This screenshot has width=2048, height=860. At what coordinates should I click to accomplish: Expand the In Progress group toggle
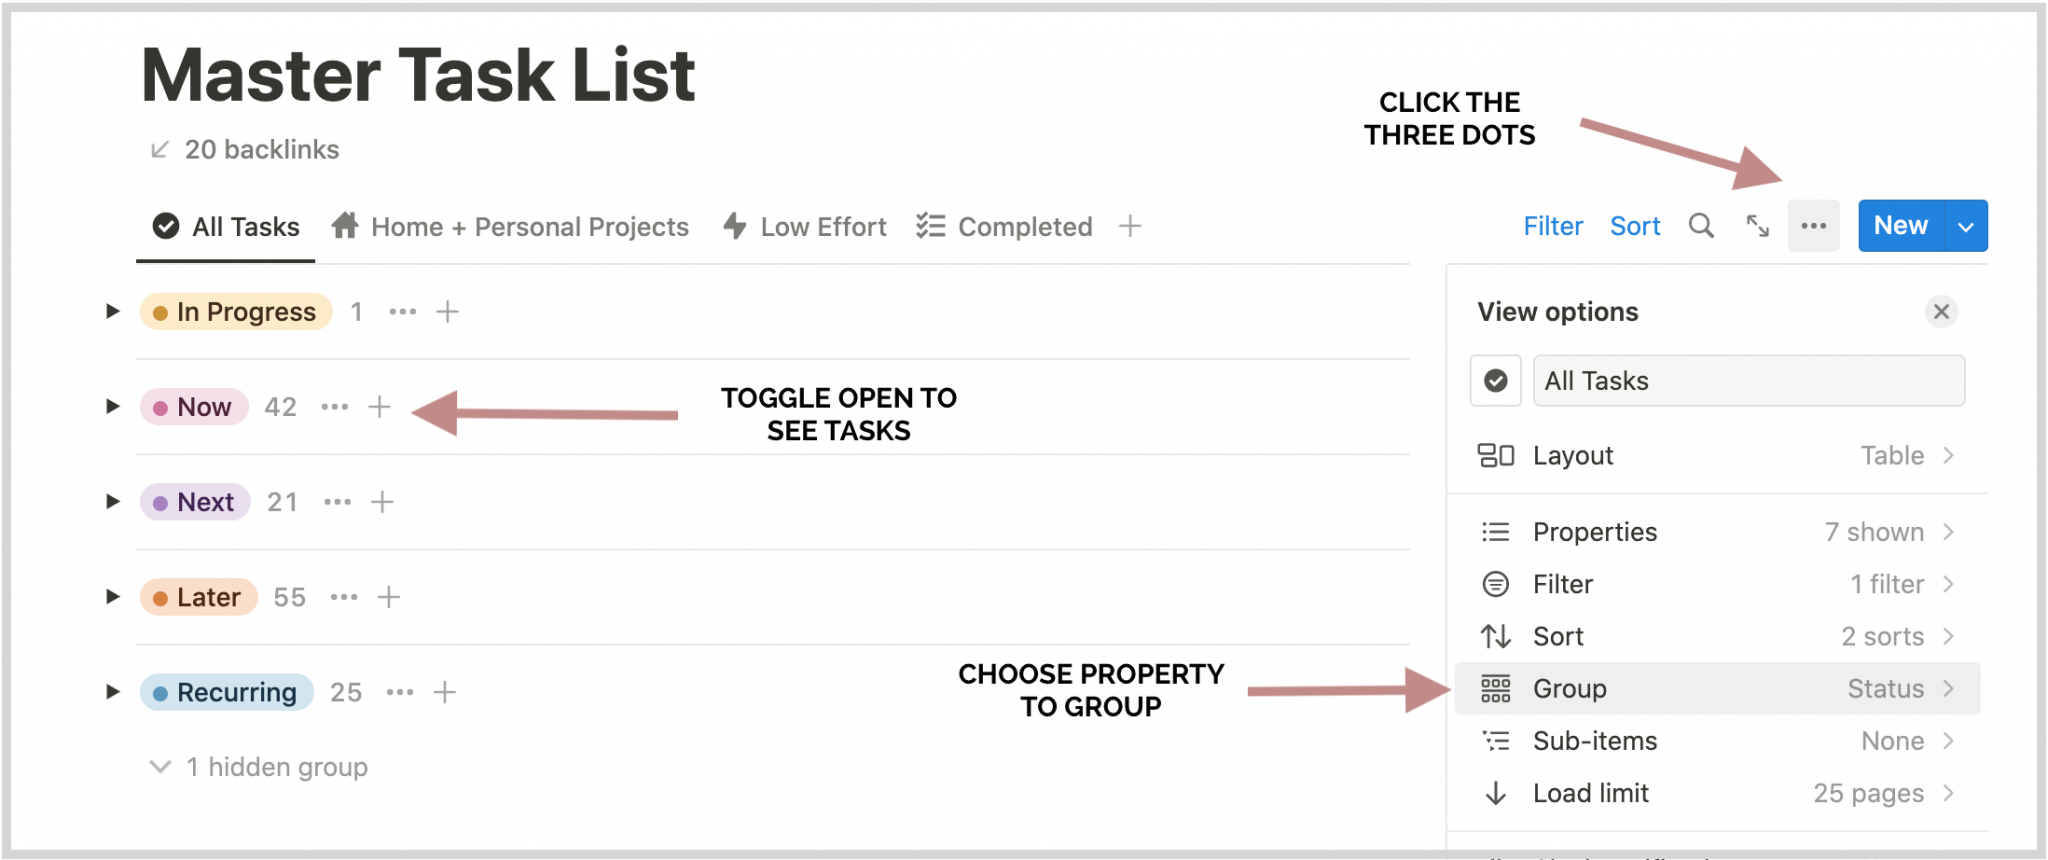[x=112, y=312]
